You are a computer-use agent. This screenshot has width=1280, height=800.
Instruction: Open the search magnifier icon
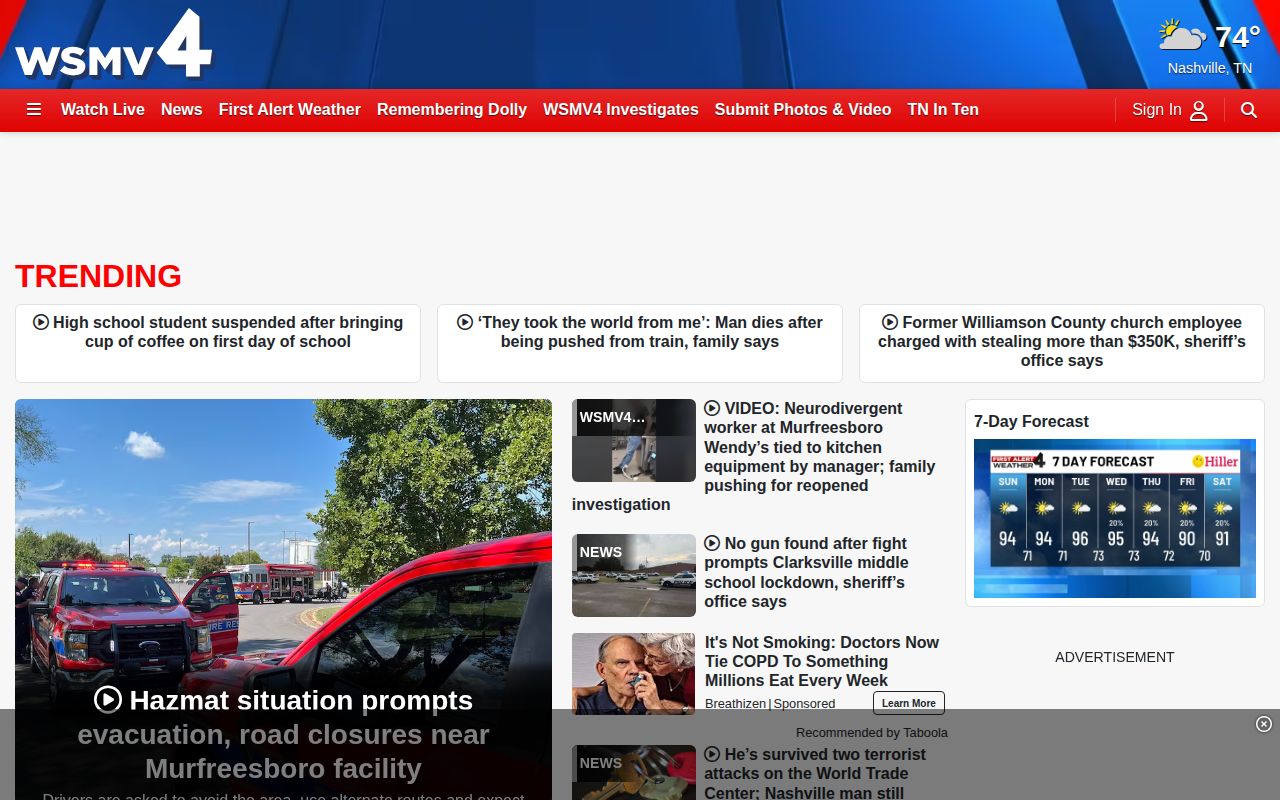point(1249,110)
